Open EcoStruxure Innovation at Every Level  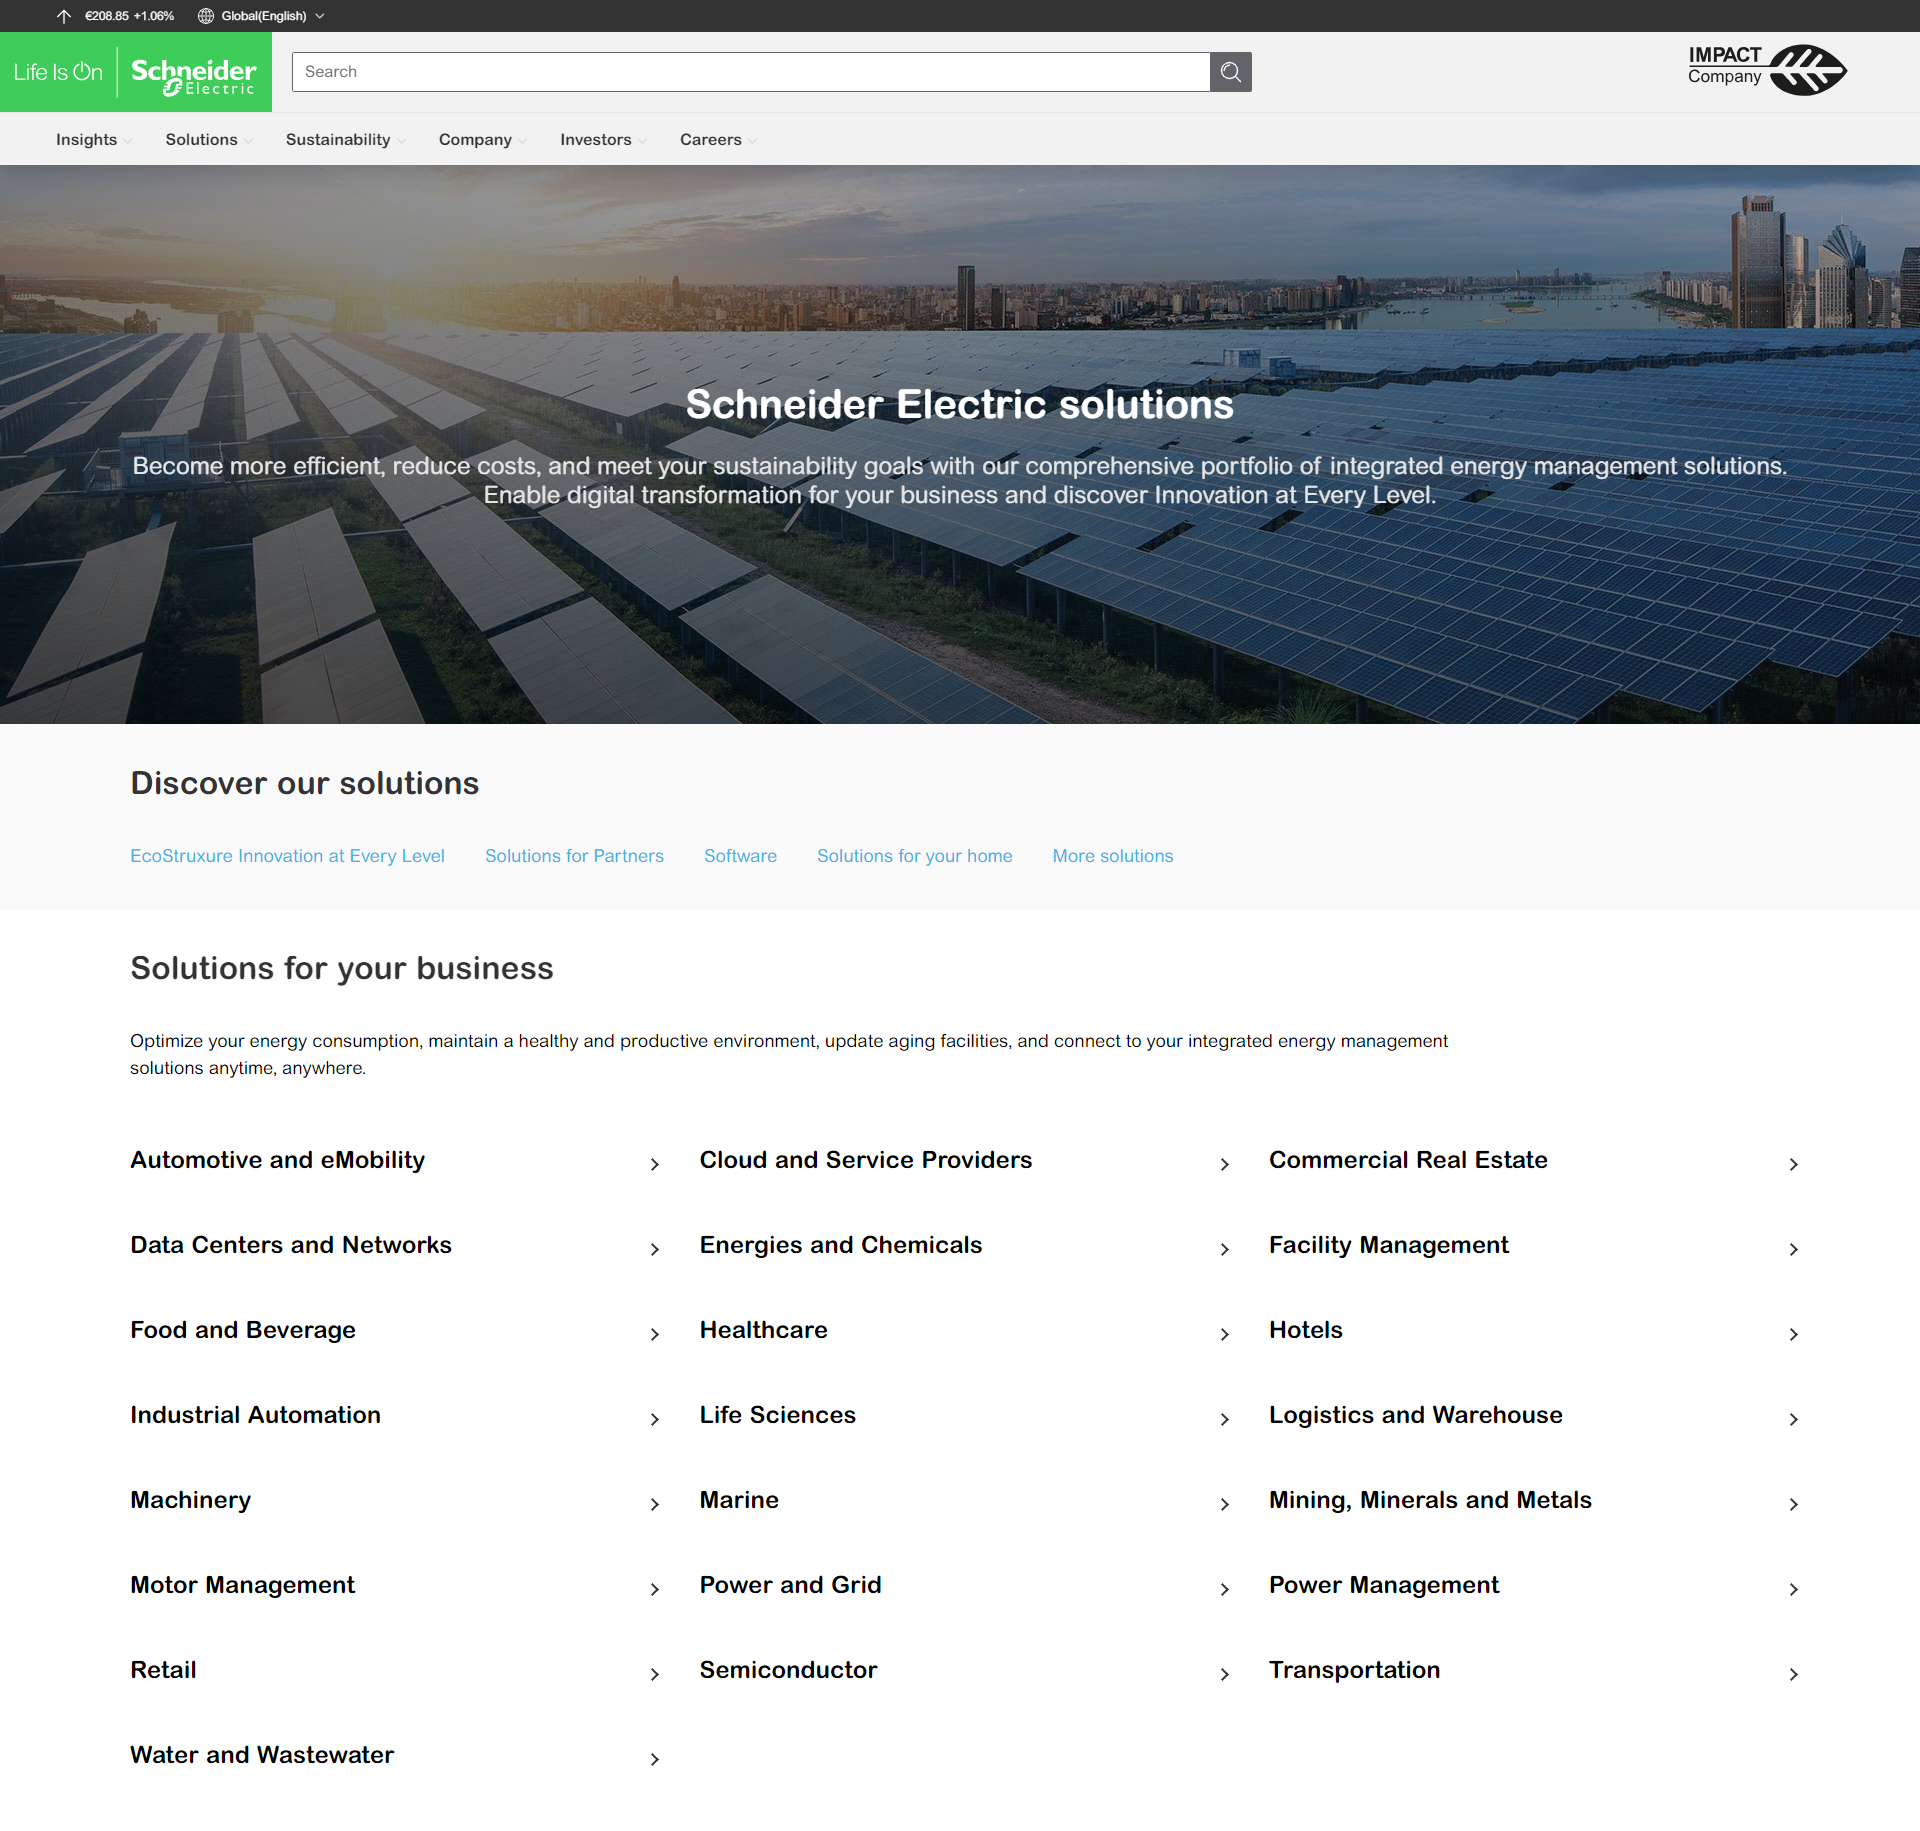(x=287, y=856)
